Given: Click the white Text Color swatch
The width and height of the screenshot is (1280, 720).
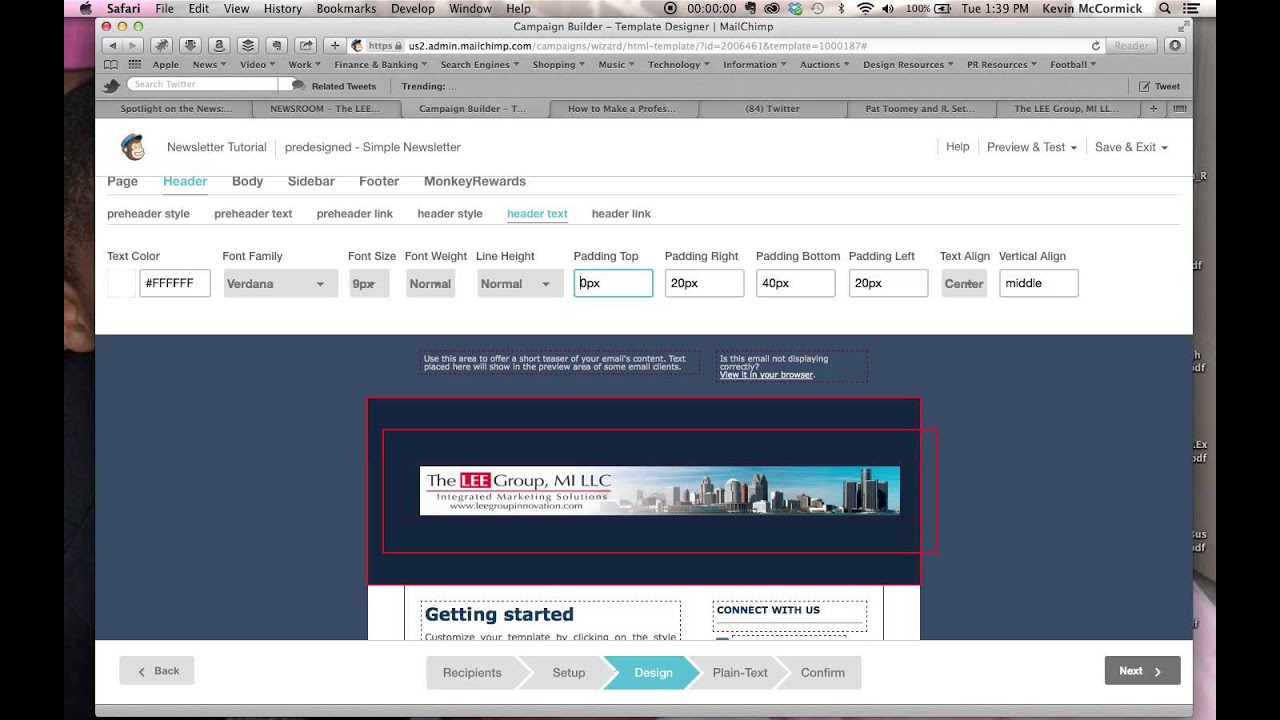Looking at the screenshot, I should tap(121, 284).
